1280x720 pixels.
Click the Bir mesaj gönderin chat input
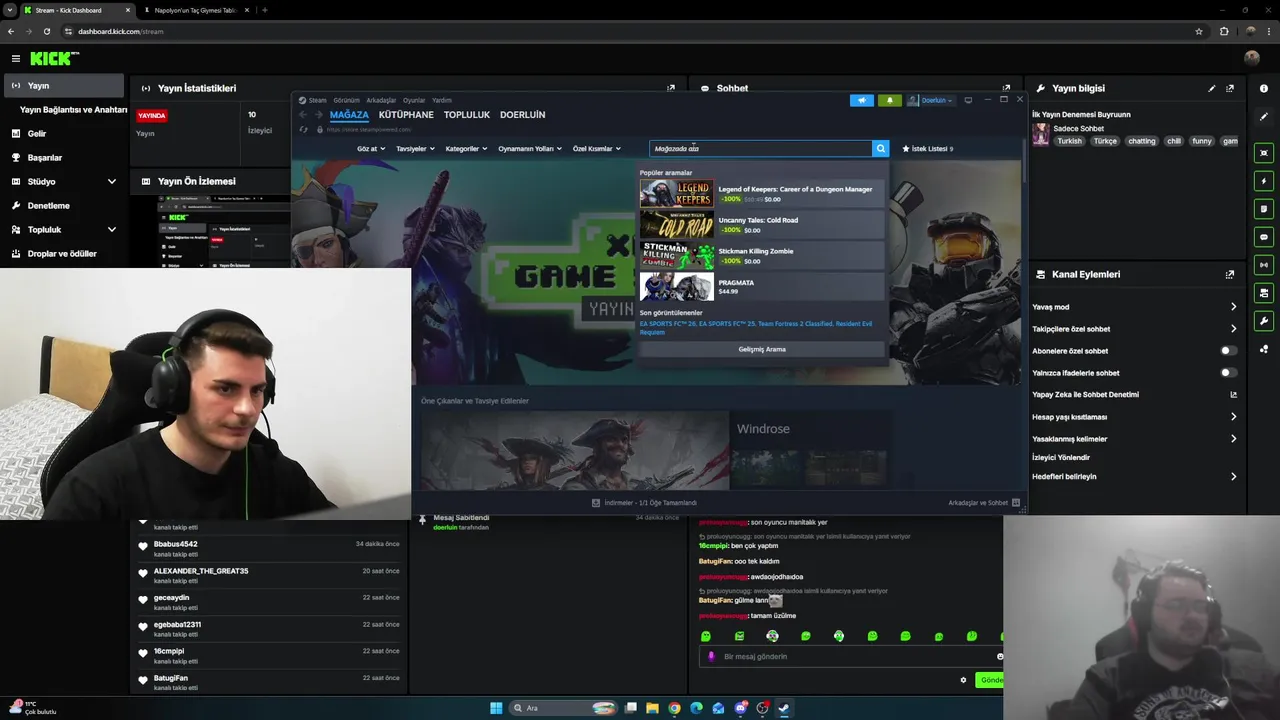coord(850,657)
